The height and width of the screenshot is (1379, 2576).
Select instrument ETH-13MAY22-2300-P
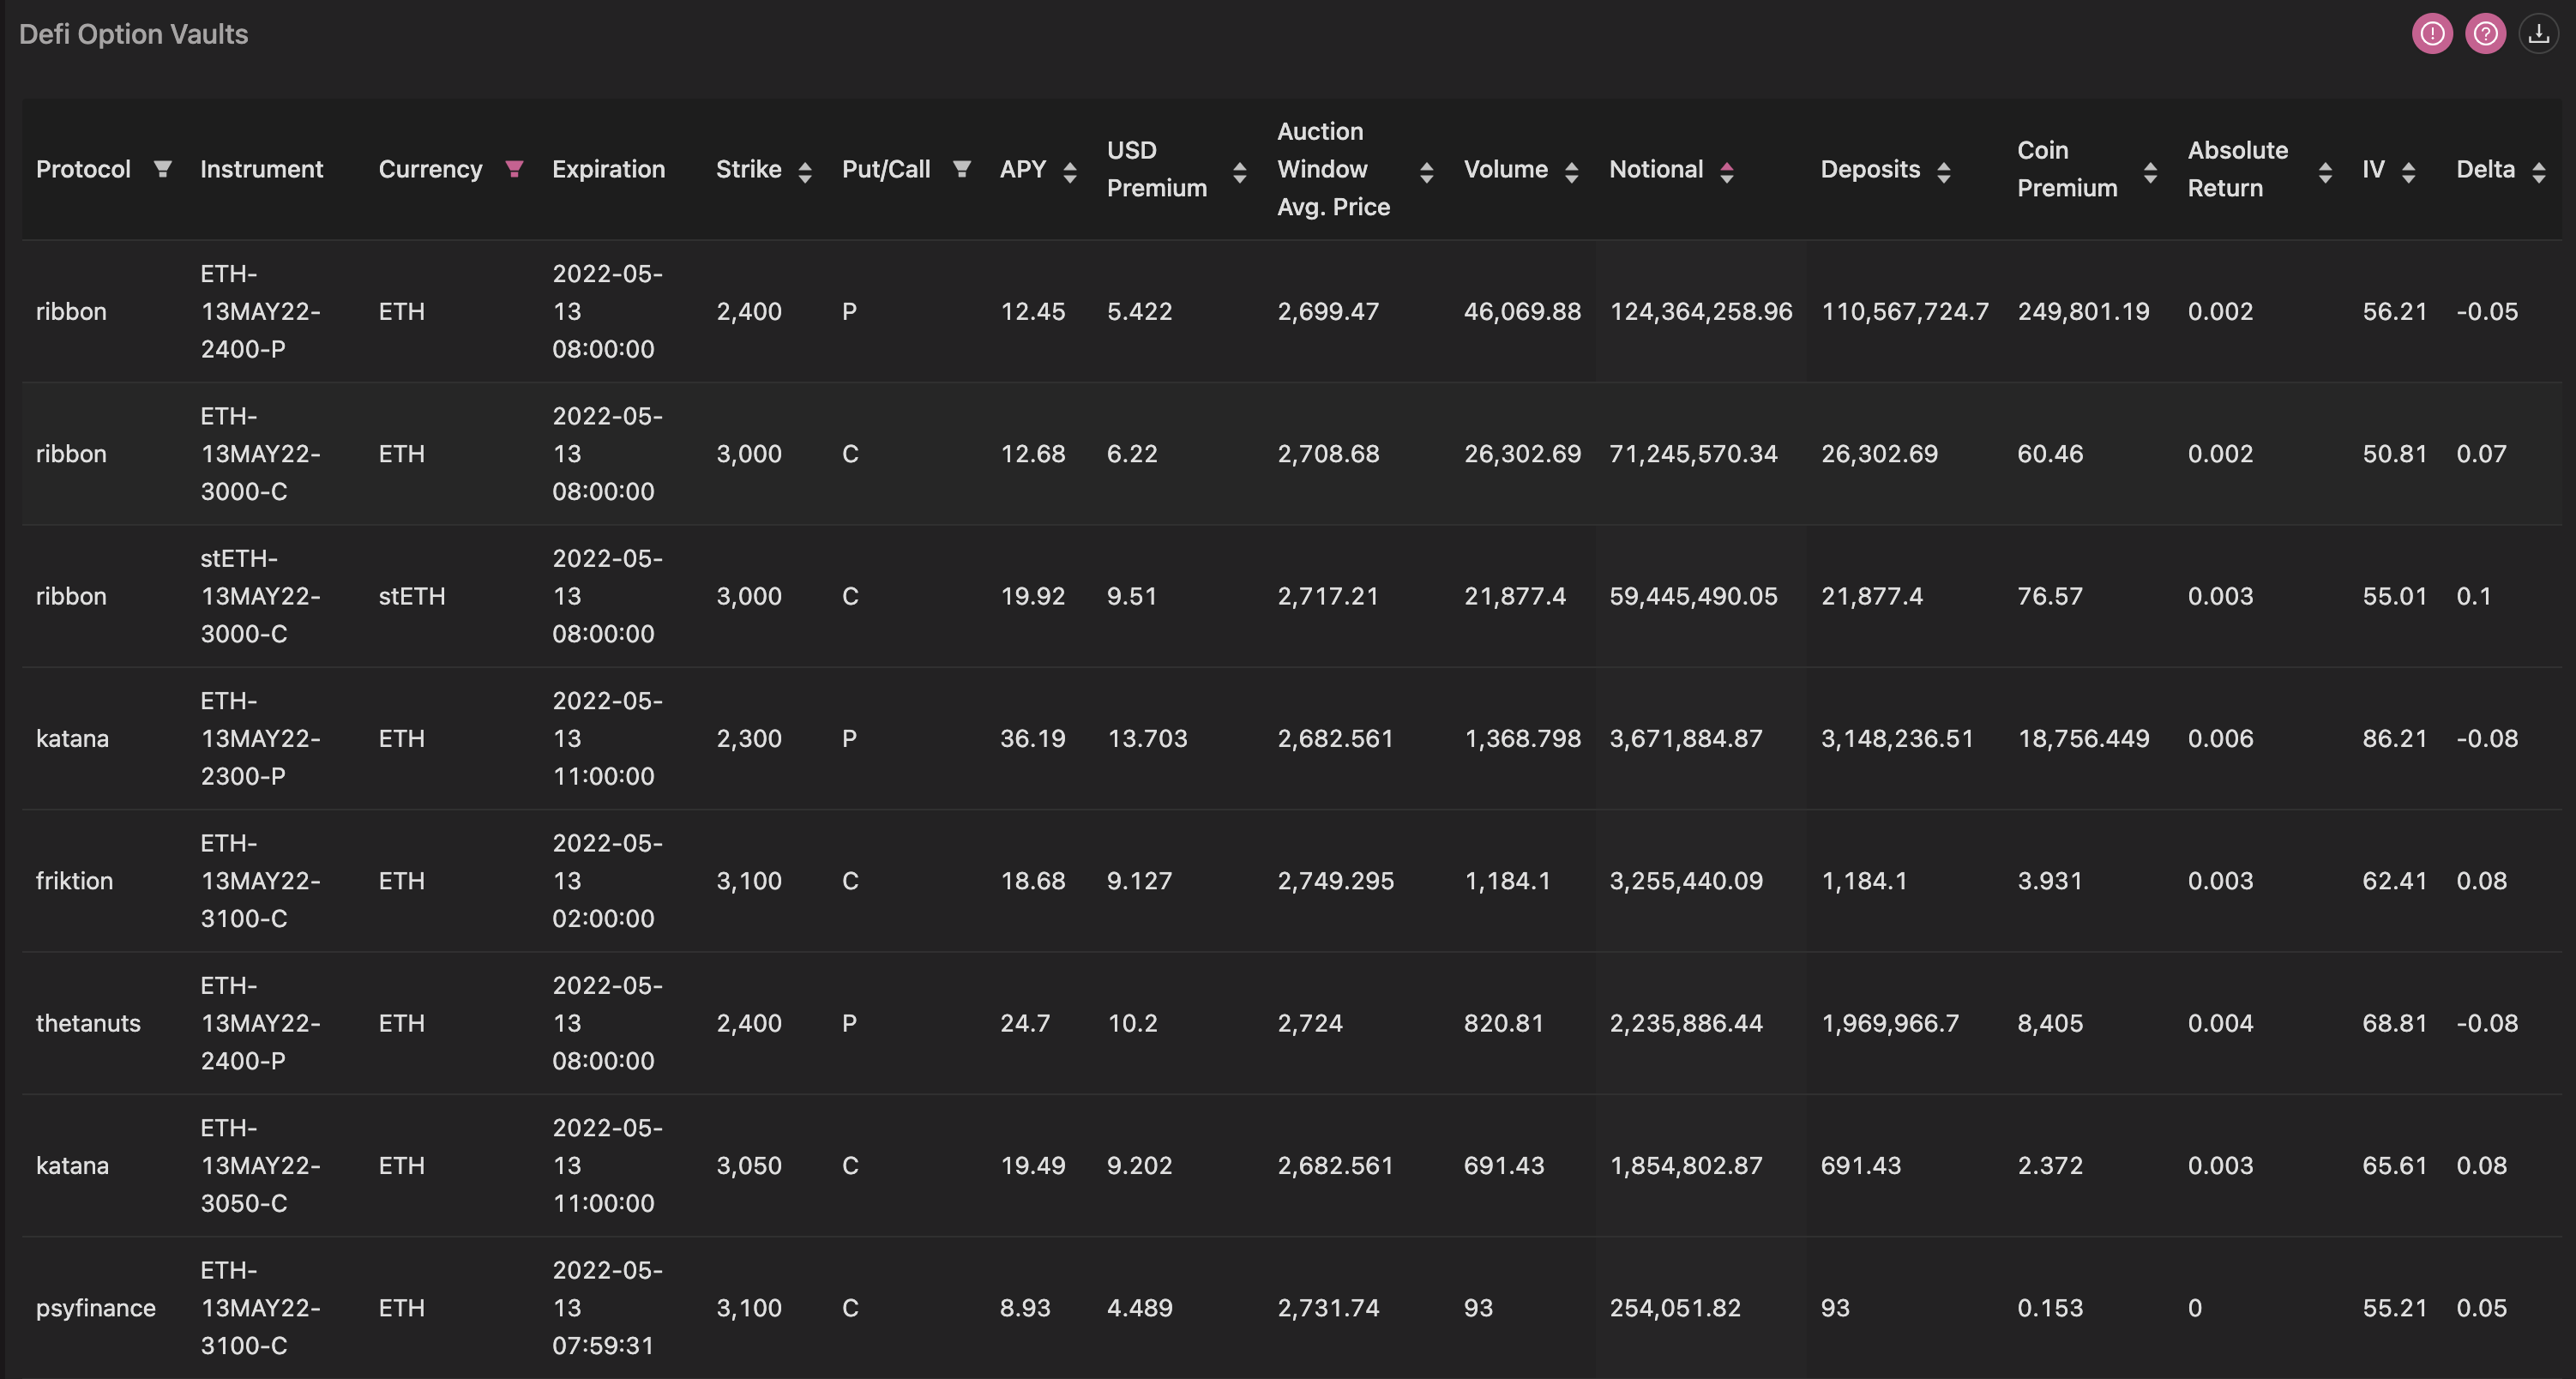pos(260,738)
